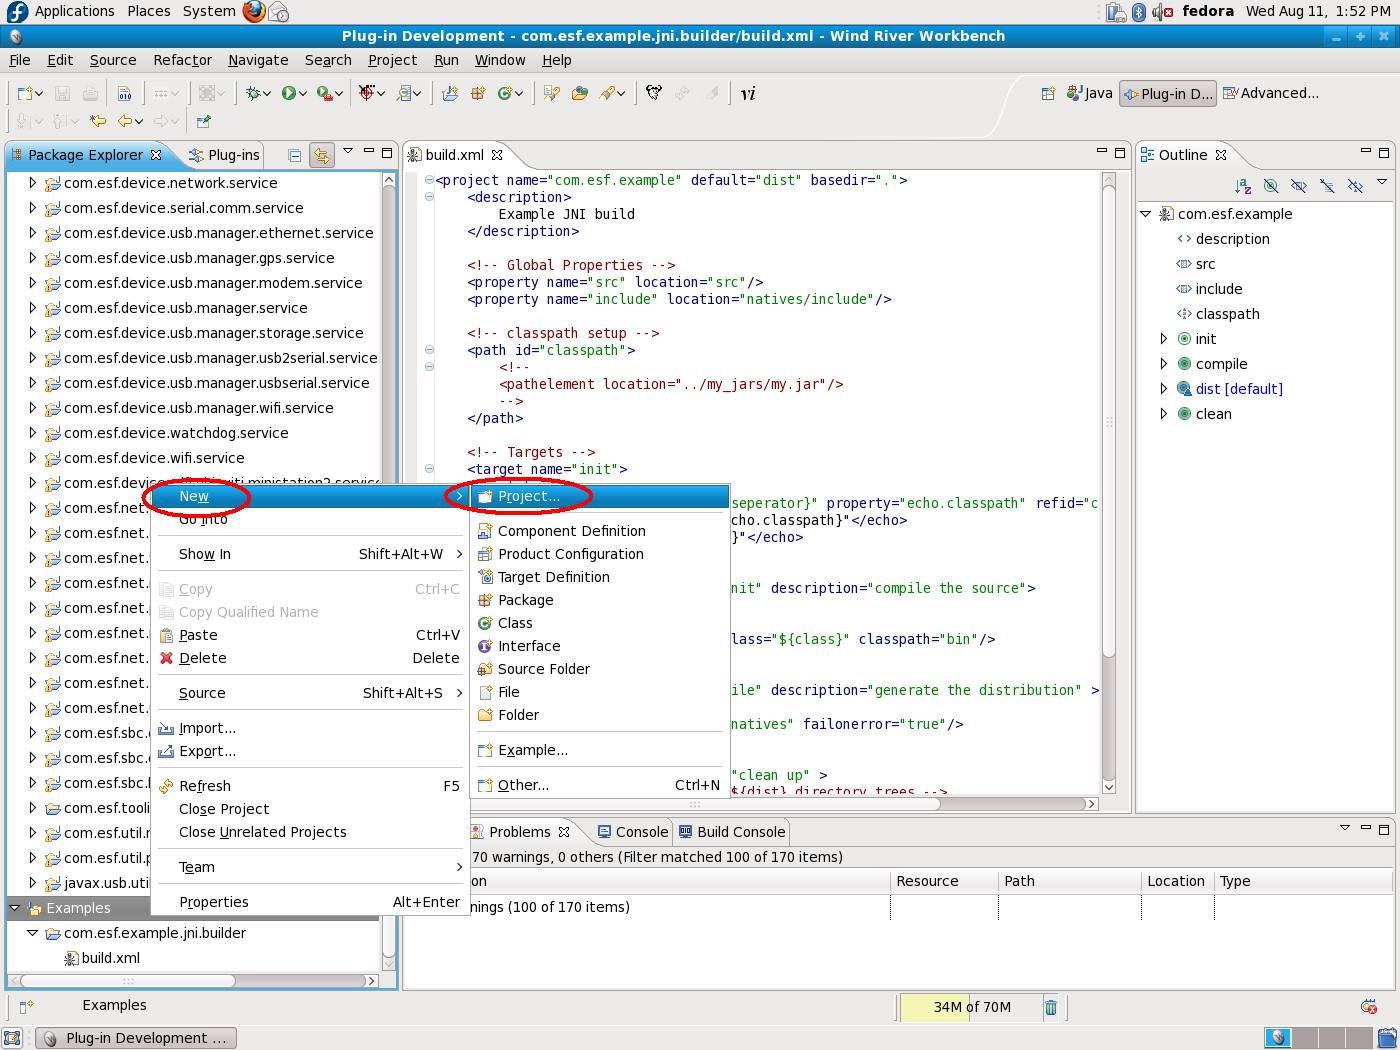Image resolution: width=1400 pixels, height=1050 pixels.
Task: Click the gnu head toolbar icon
Action: point(654,93)
